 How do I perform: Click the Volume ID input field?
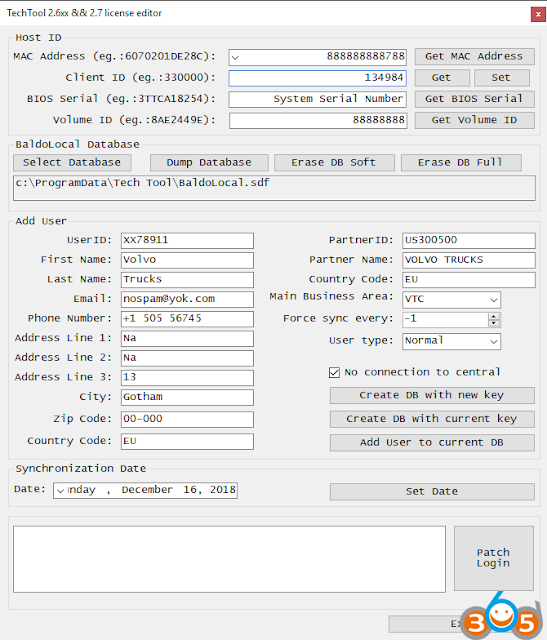click(x=318, y=120)
